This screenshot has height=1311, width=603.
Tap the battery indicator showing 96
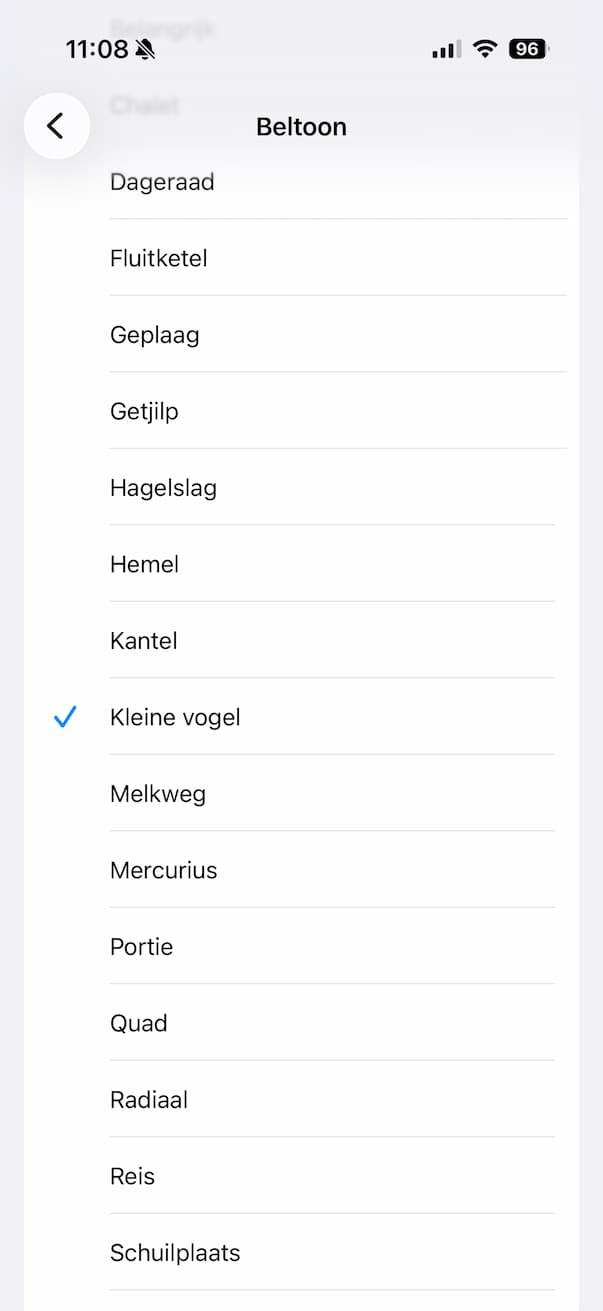(x=528, y=47)
